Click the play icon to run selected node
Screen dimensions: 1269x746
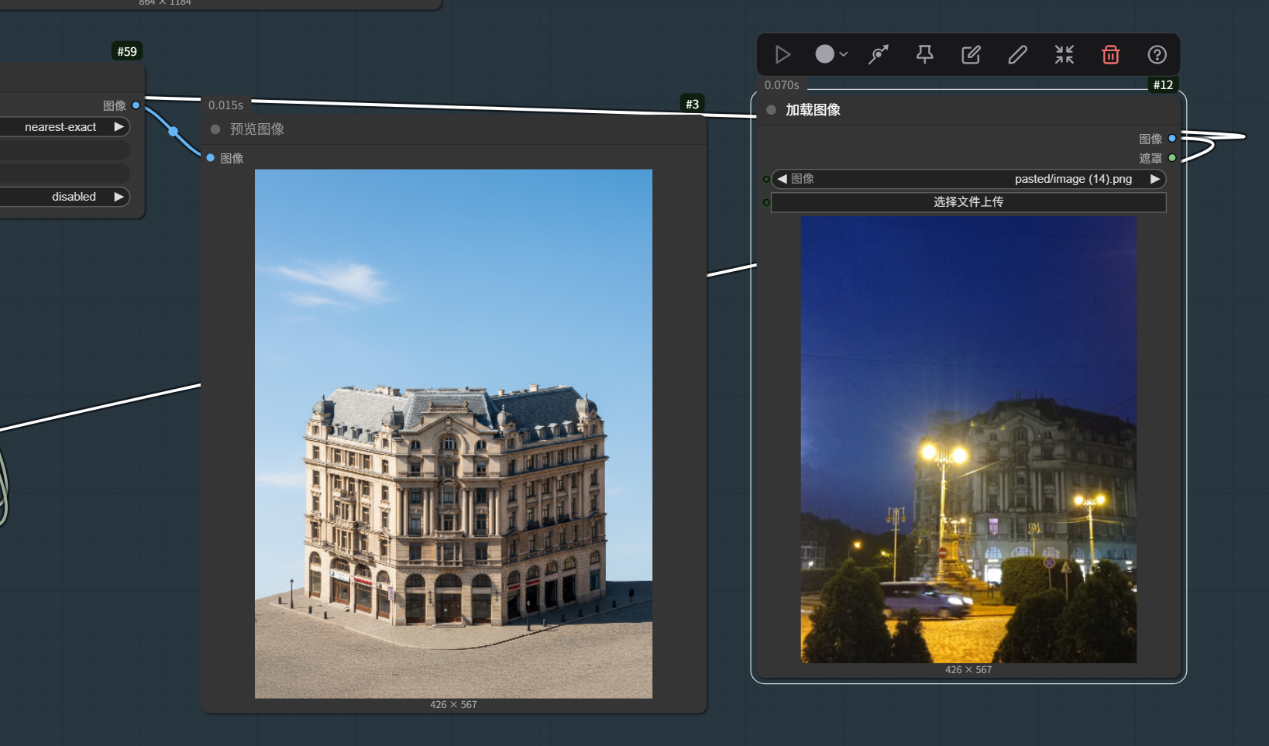coord(783,55)
